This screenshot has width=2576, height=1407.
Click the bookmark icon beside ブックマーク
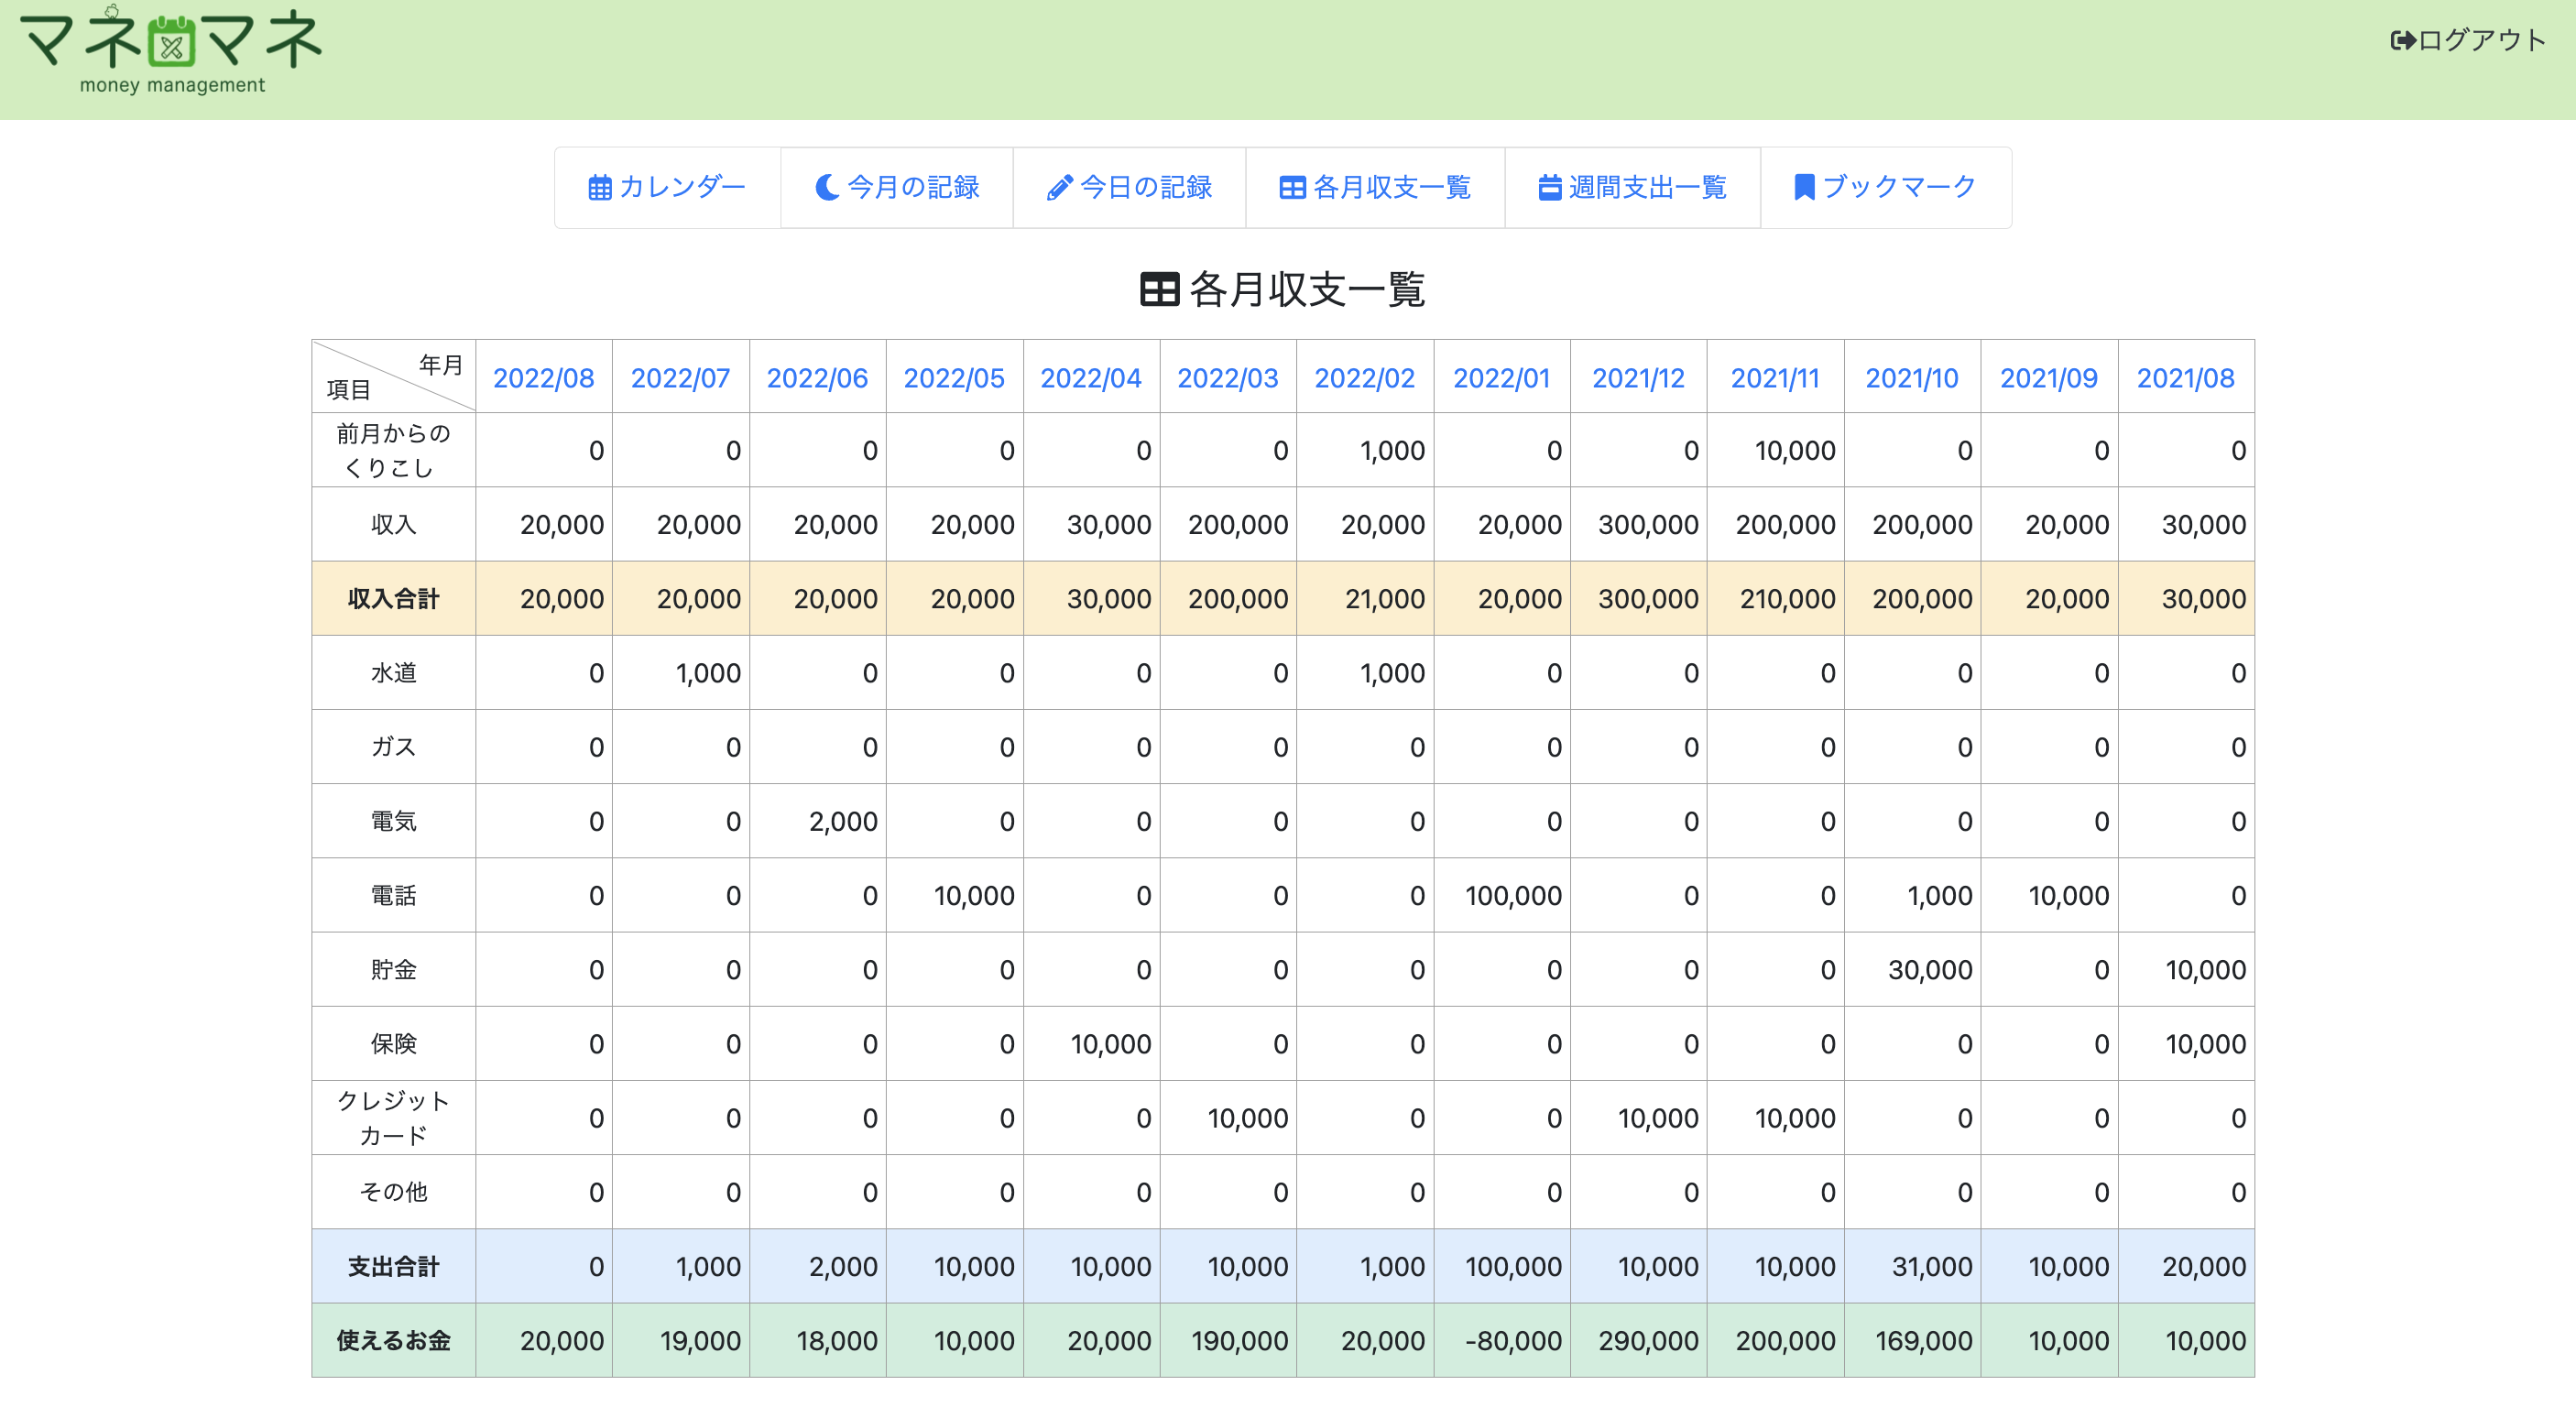click(1804, 187)
